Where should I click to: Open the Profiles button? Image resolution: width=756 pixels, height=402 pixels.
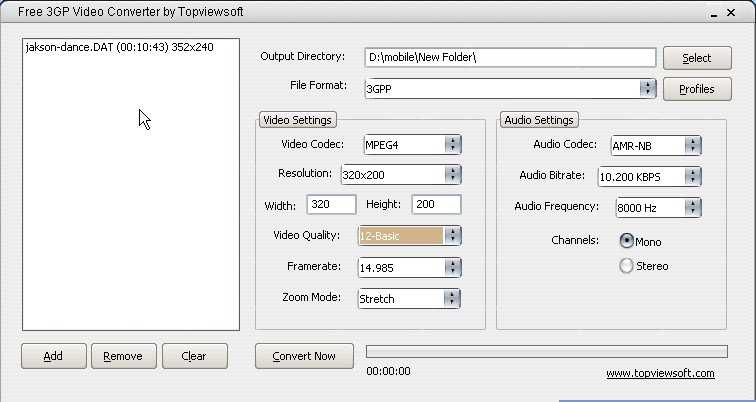pos(697,89)
